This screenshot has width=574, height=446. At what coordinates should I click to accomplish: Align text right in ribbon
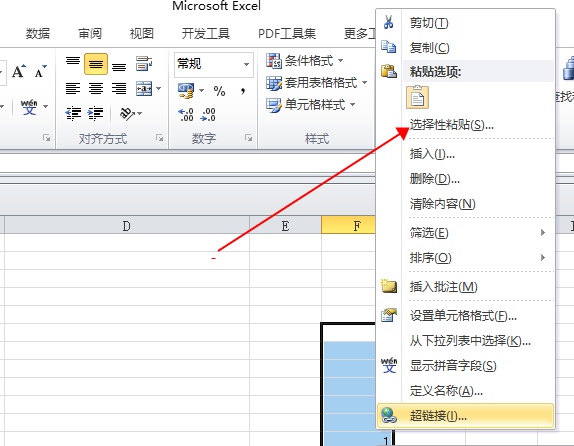pyautogui.click(x=119, y=89)
